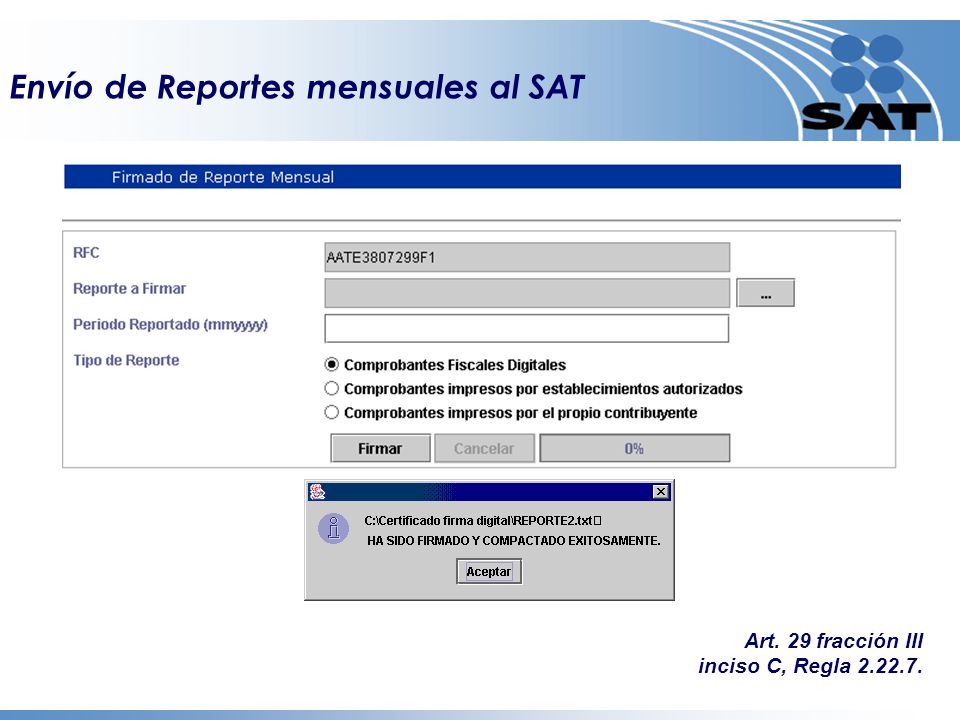Click the Java icon in dialog title bar

(x=317, y=492)
